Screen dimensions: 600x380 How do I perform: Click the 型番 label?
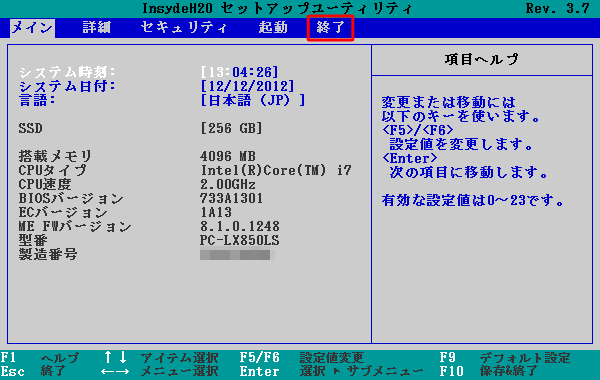pos(33,240)
